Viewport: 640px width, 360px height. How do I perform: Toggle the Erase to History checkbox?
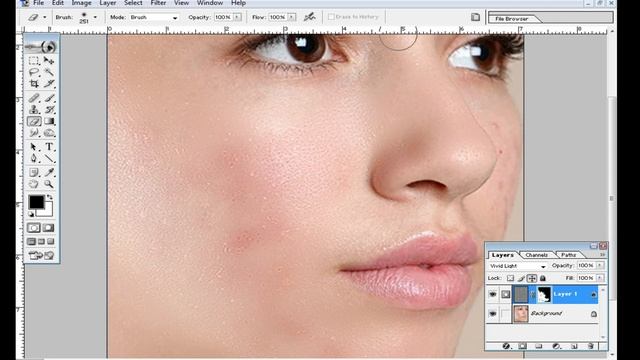click(x=331, y=17)
